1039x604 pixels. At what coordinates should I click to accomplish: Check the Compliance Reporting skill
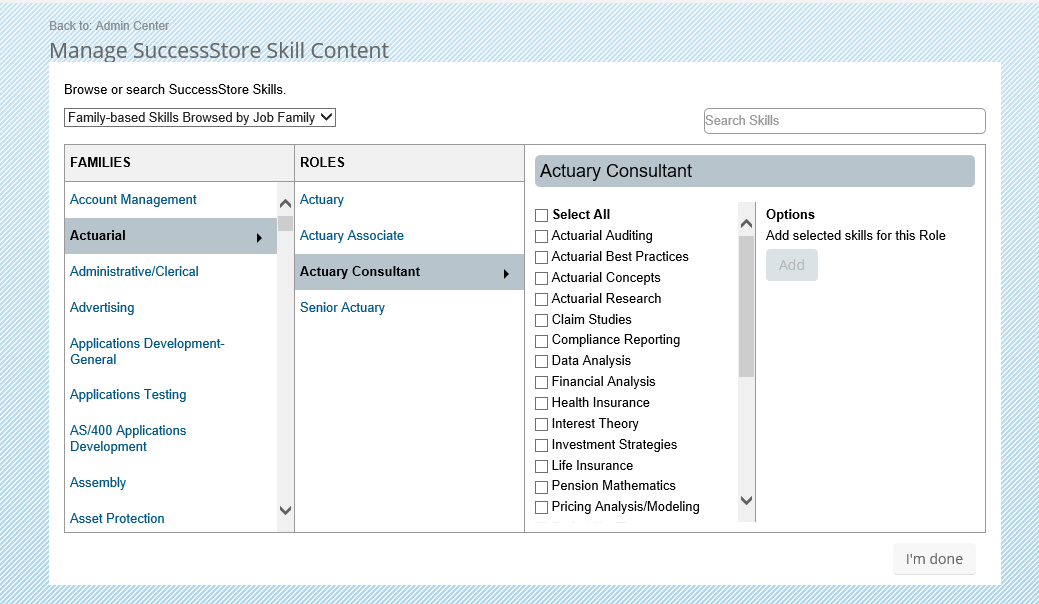(541, 340)
